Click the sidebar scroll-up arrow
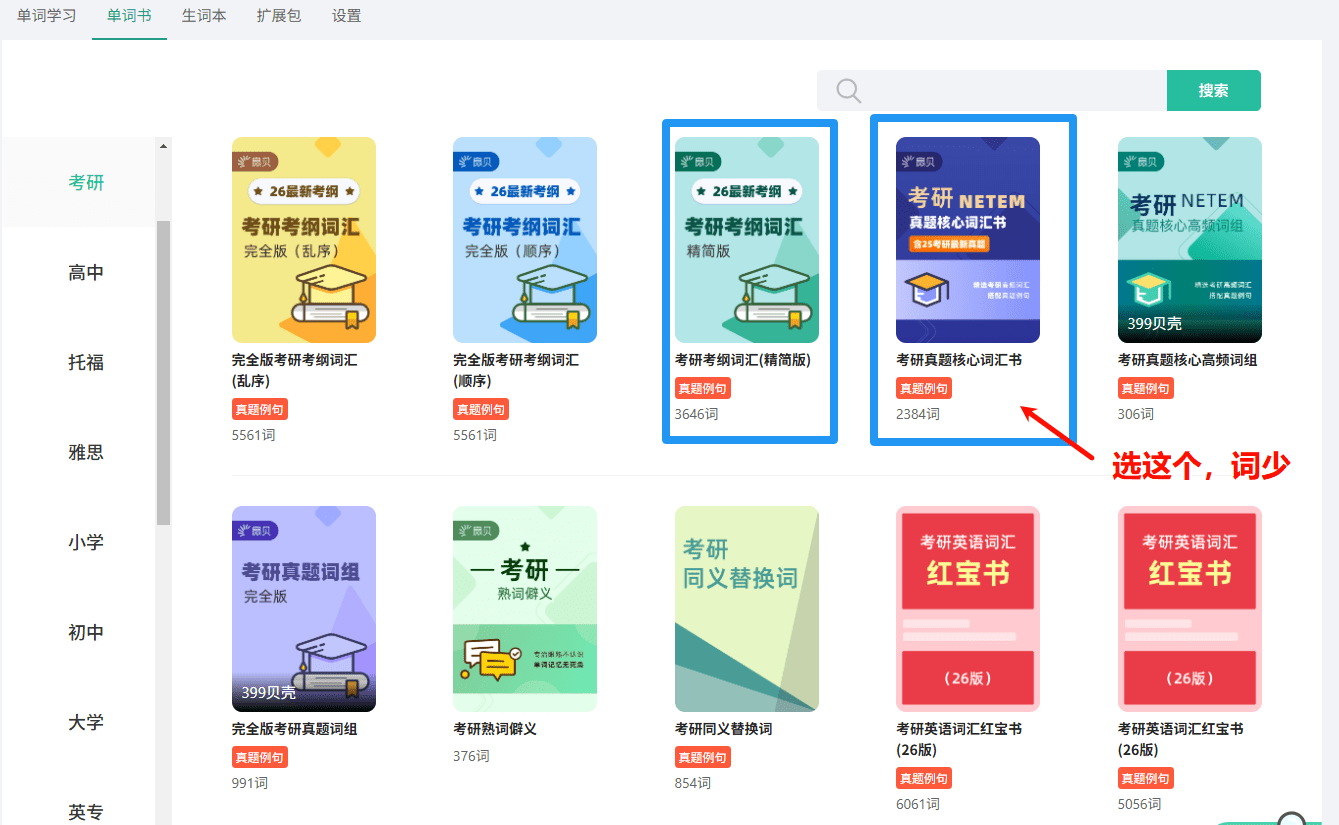The width and height of the screenshot is (1339, 825). pos(164,146)
